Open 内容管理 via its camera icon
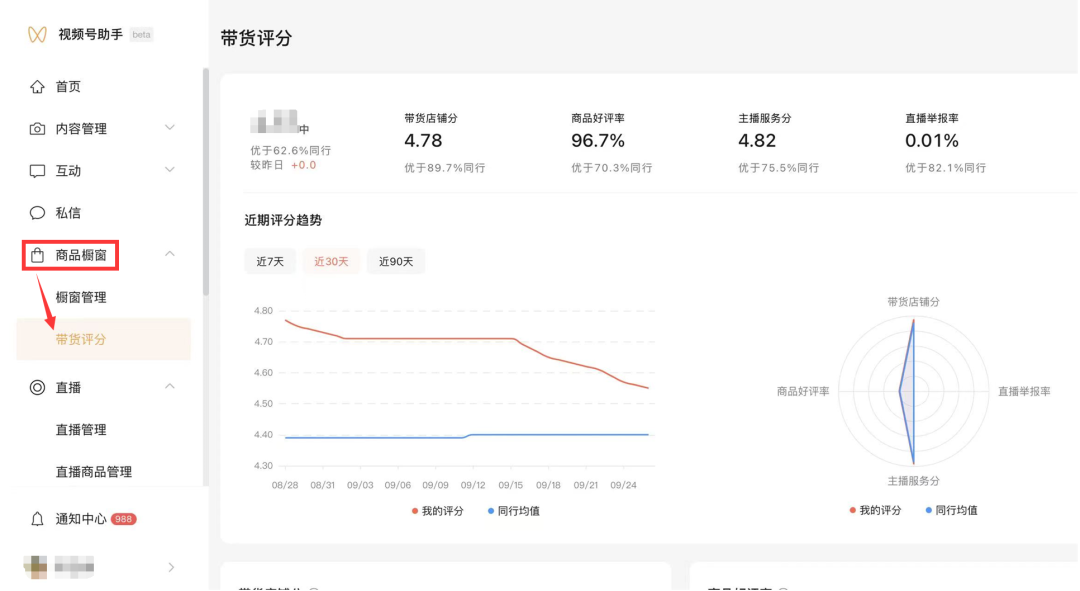The width and height of the screenshot is (1080, 591). coord(35,128)
